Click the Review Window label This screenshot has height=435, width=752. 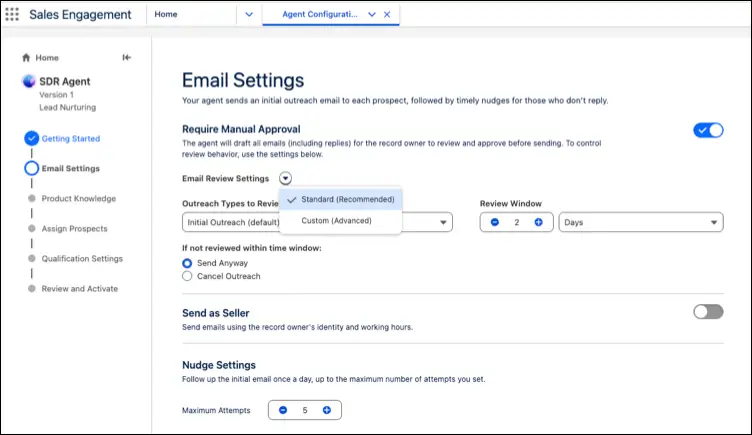[511, 203]
